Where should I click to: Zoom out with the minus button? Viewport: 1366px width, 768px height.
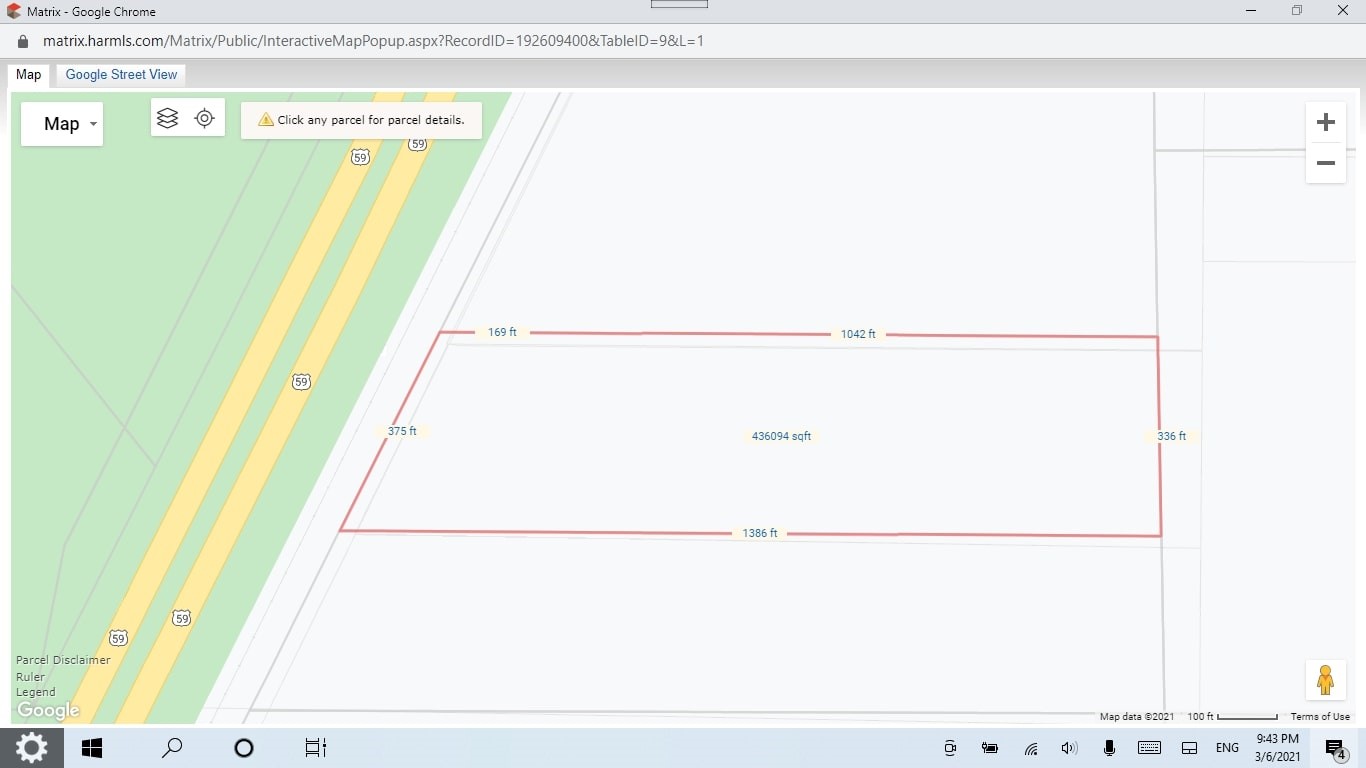tap(1325, 163)
